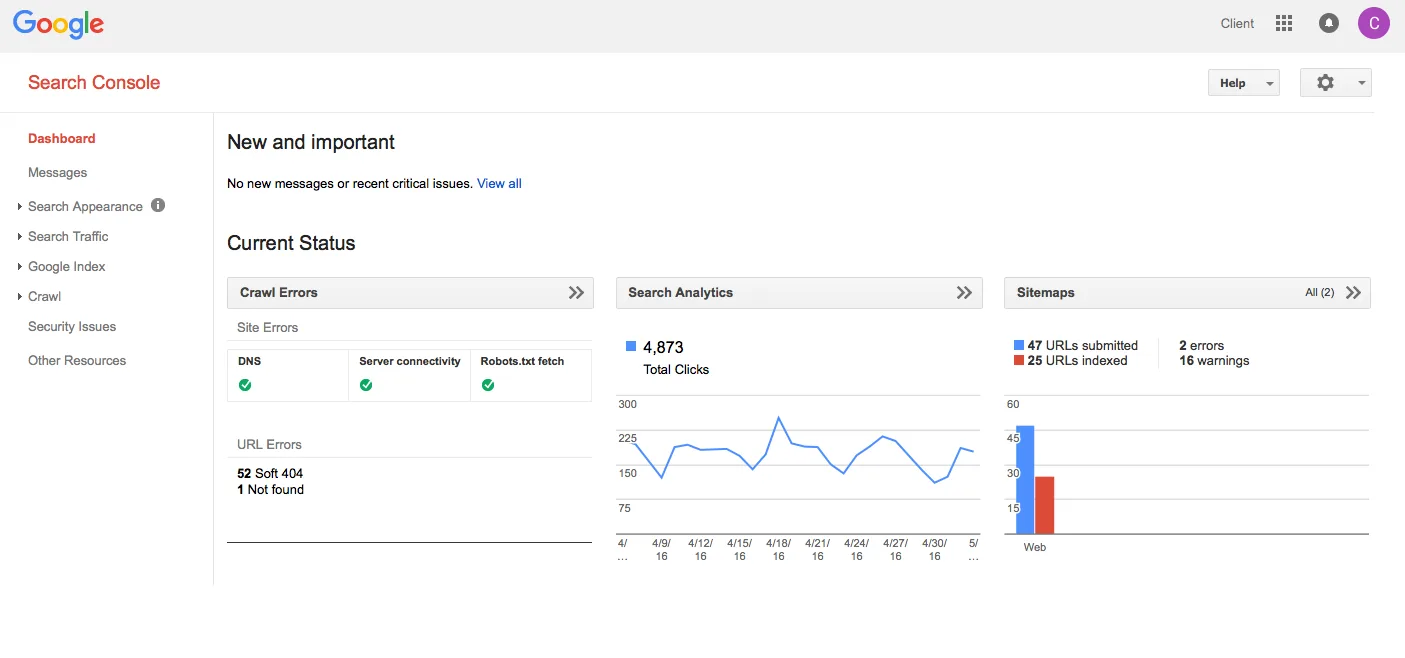Screen dimensions: 1405x658
Task: Click the All (2) sitemaps link
Action: (1320, 293)
